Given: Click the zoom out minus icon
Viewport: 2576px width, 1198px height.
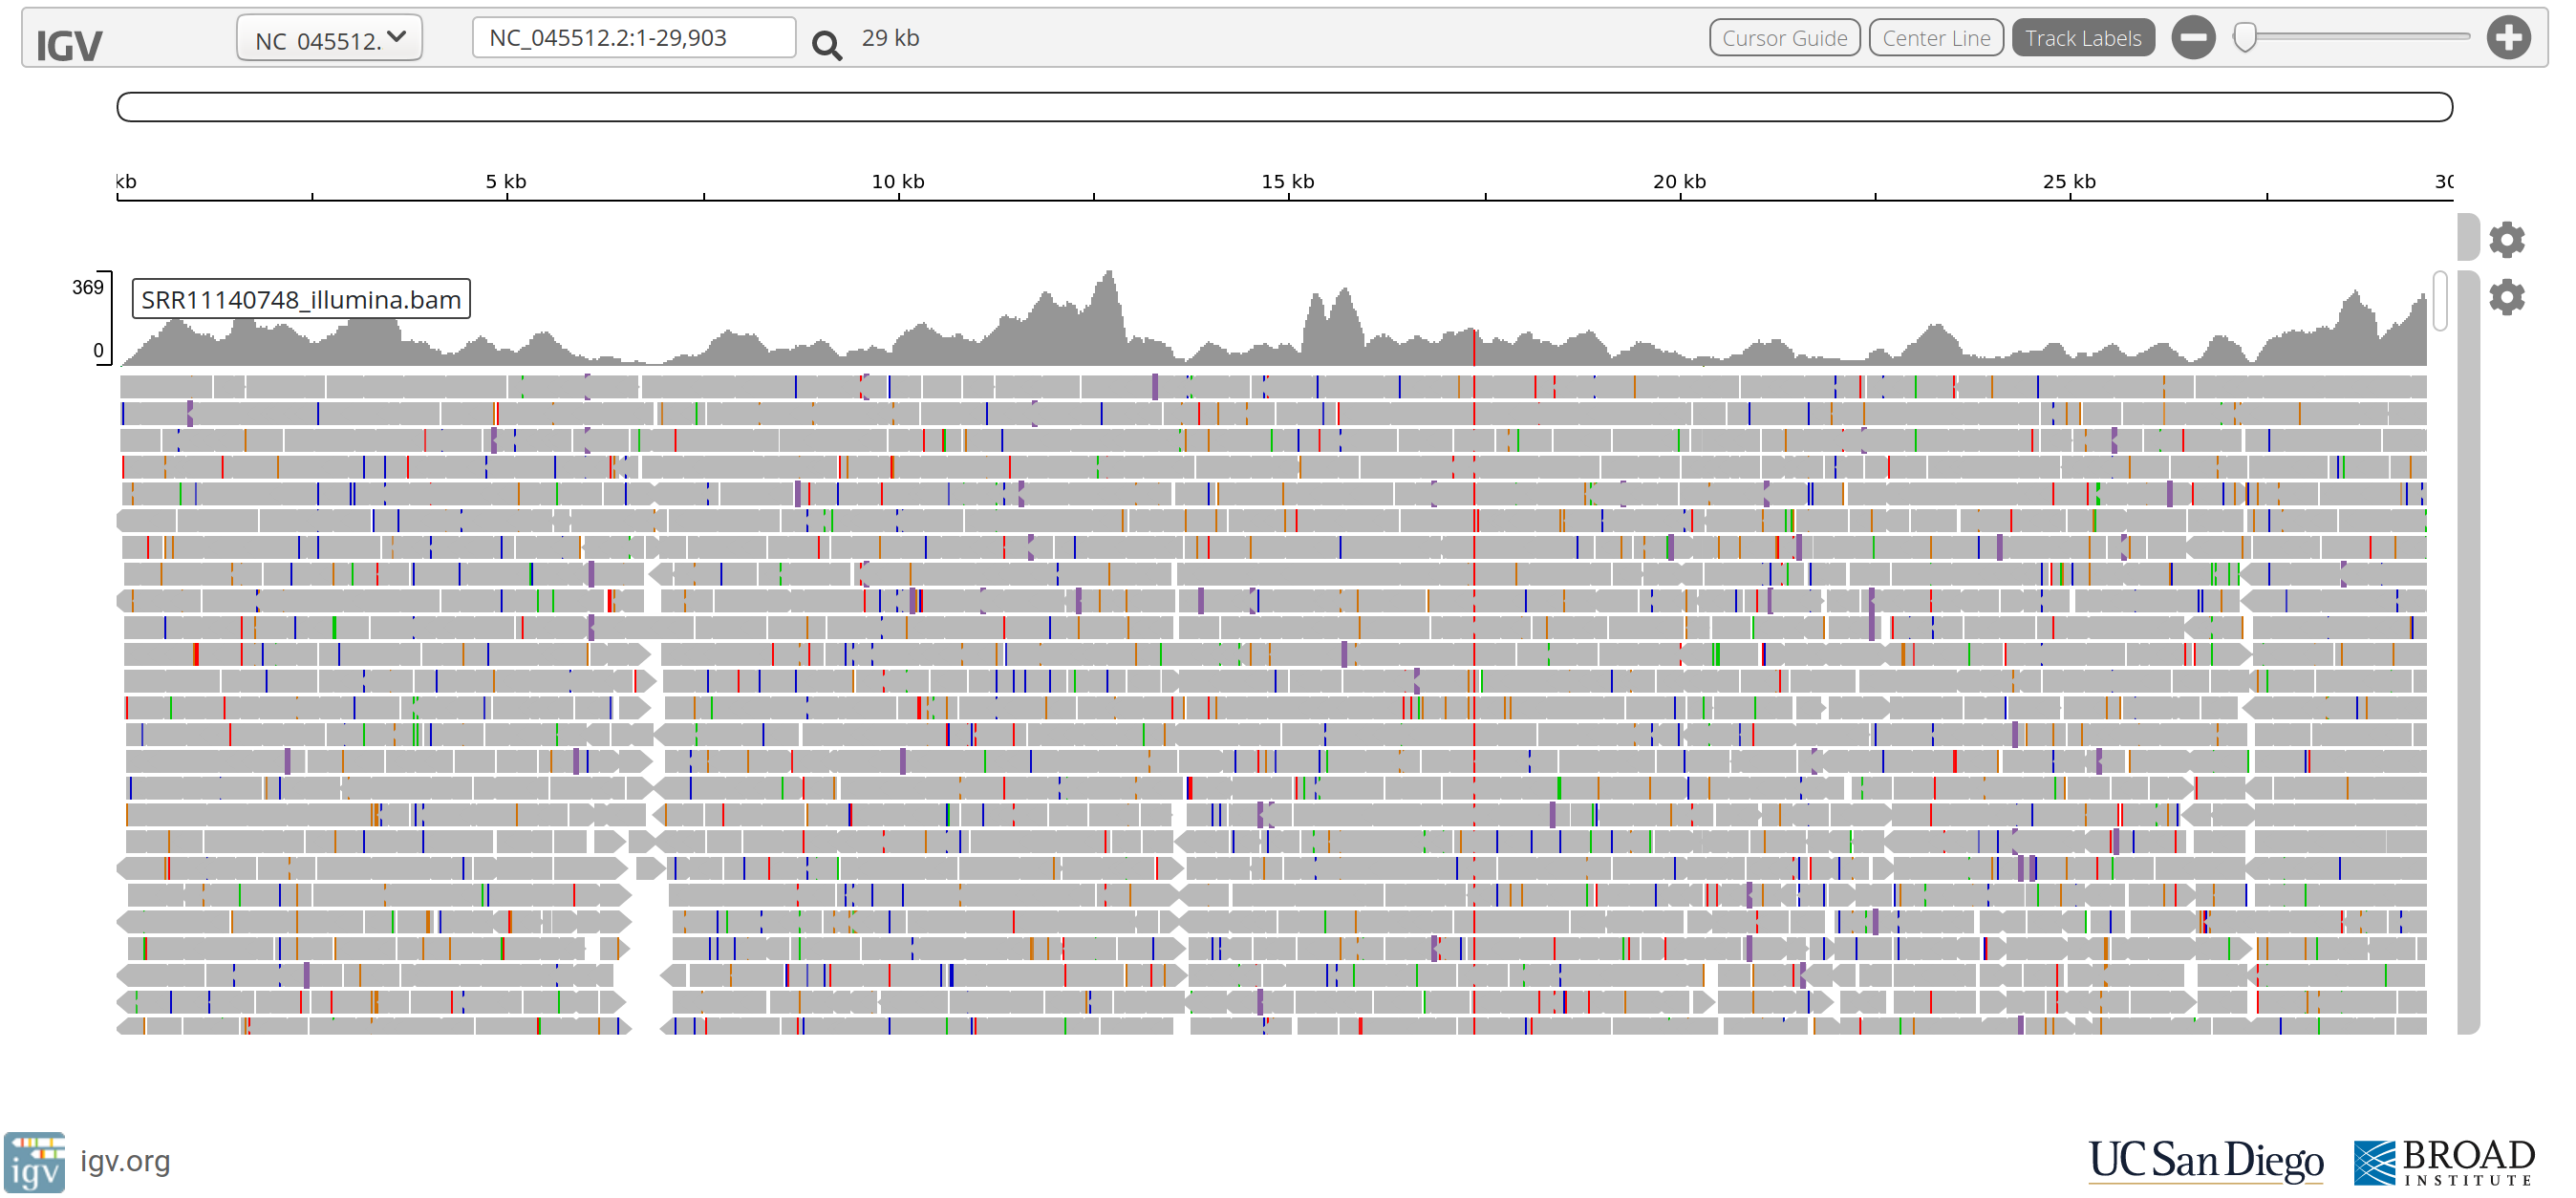Looking at the screenshot, I should click(2193, 38).
